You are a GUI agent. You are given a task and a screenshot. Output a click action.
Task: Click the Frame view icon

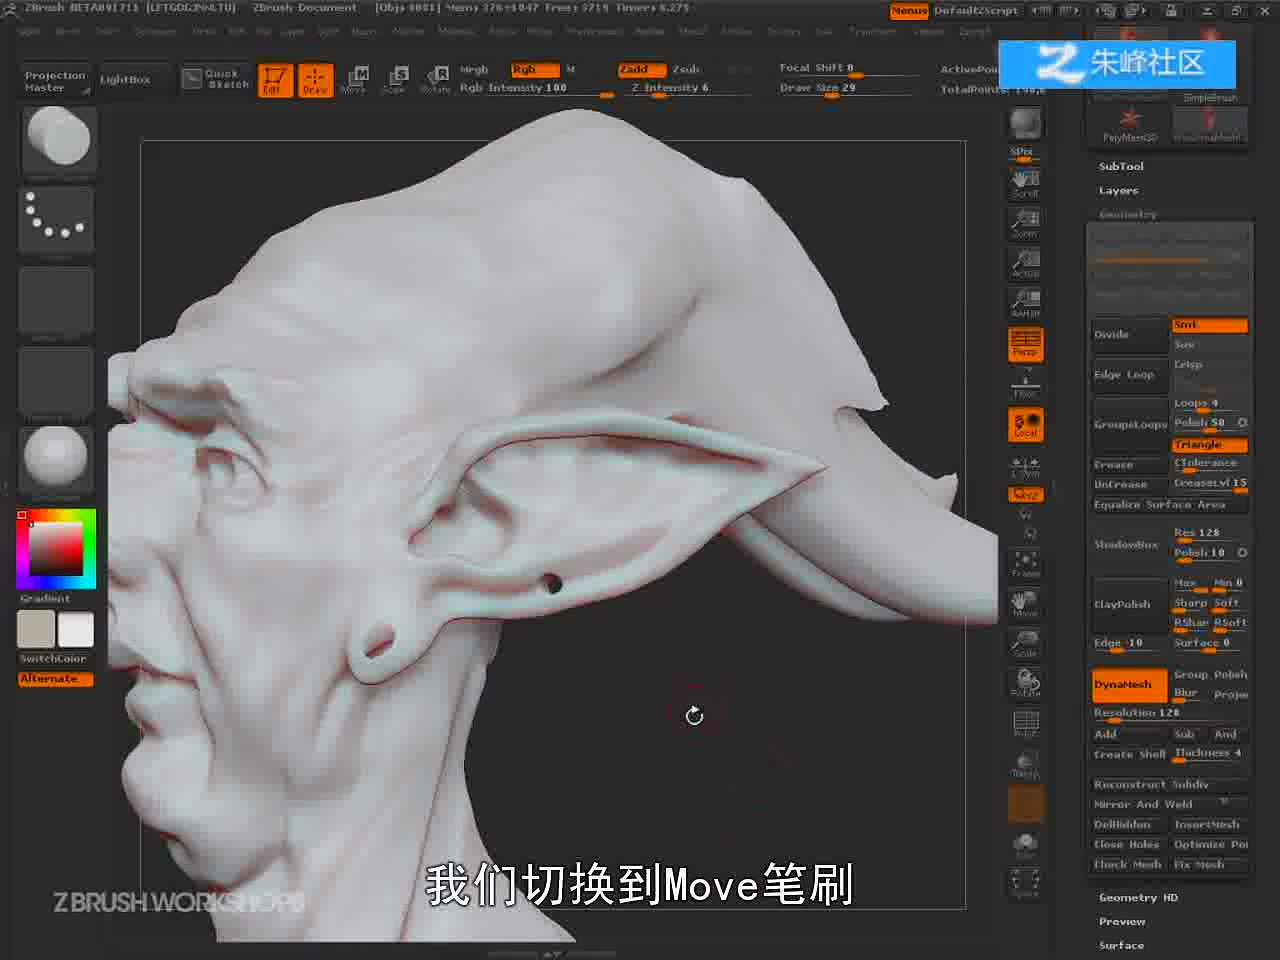(x=1025, y=564)
